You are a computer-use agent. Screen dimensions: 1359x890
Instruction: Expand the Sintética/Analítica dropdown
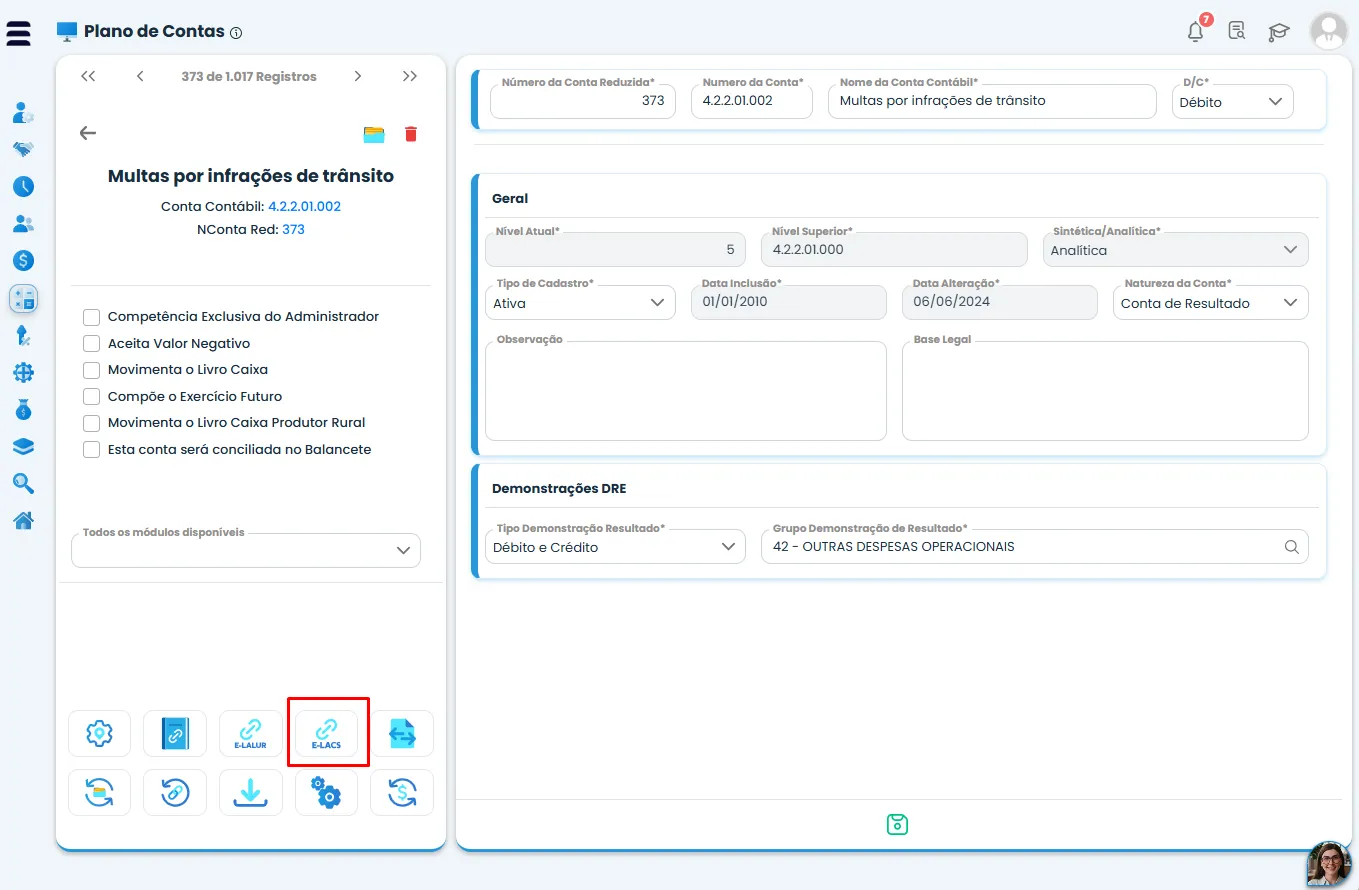1175,250
